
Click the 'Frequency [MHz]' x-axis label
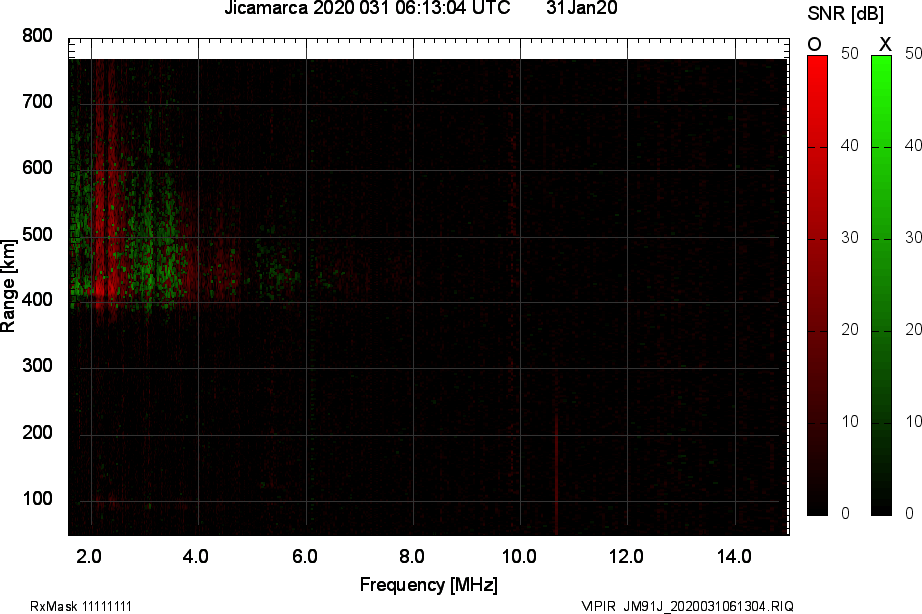(x=428, y=584)
